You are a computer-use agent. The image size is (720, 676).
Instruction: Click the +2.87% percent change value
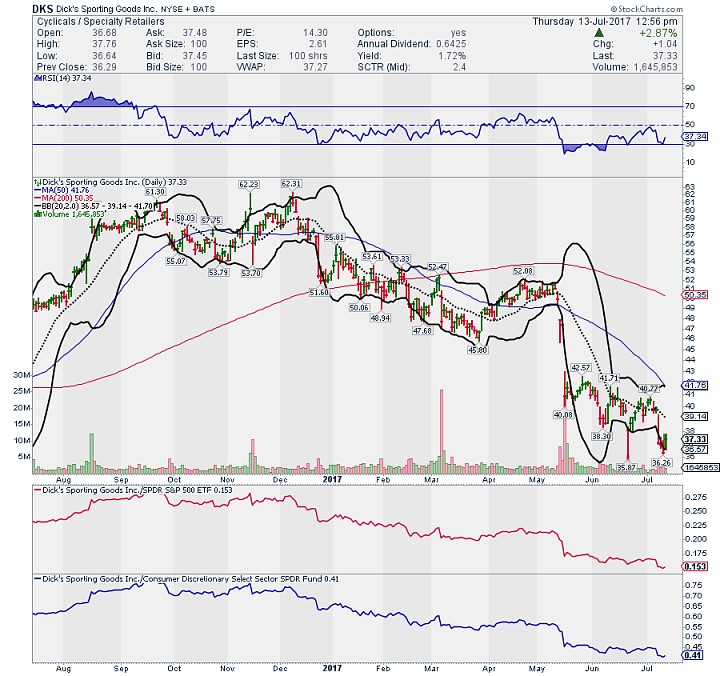(x=658, y=33)
